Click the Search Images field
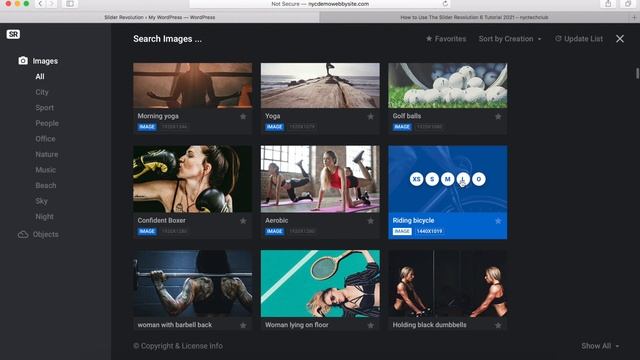This screenshot has width=640, height=360. [167, 39]
